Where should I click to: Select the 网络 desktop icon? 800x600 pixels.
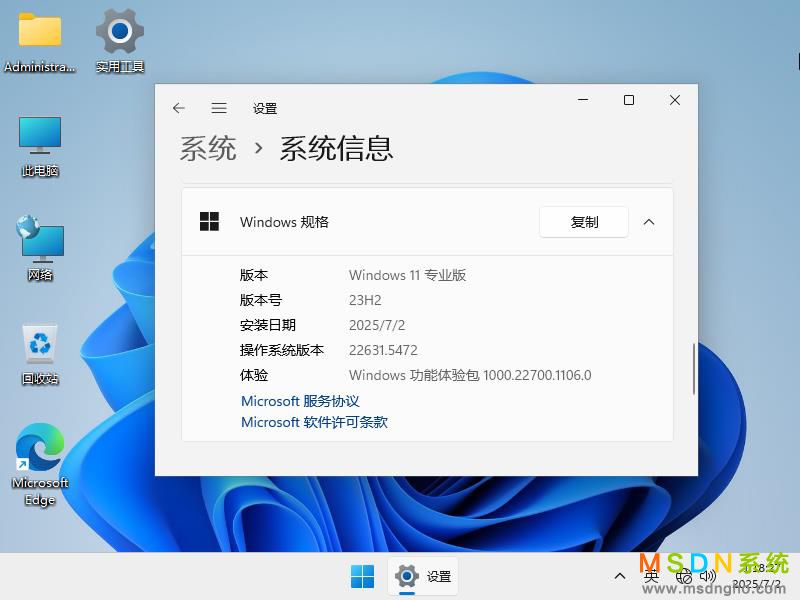40,248
